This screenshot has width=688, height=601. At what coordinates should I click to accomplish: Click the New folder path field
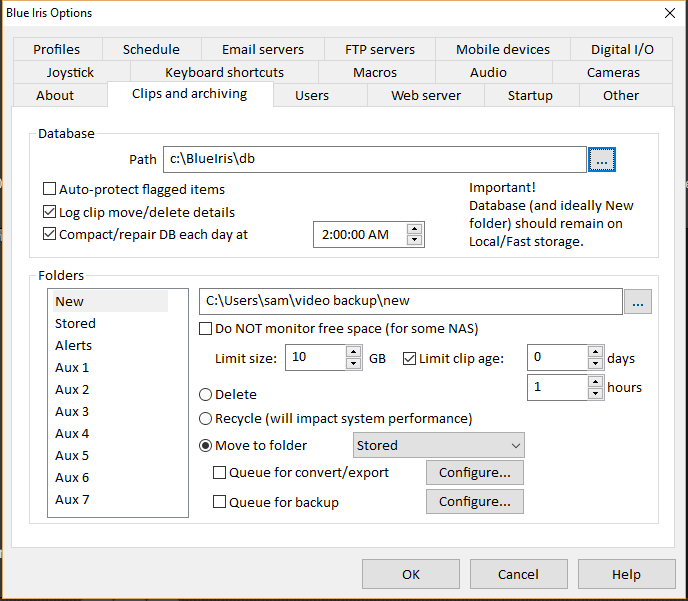pos(411,301)
